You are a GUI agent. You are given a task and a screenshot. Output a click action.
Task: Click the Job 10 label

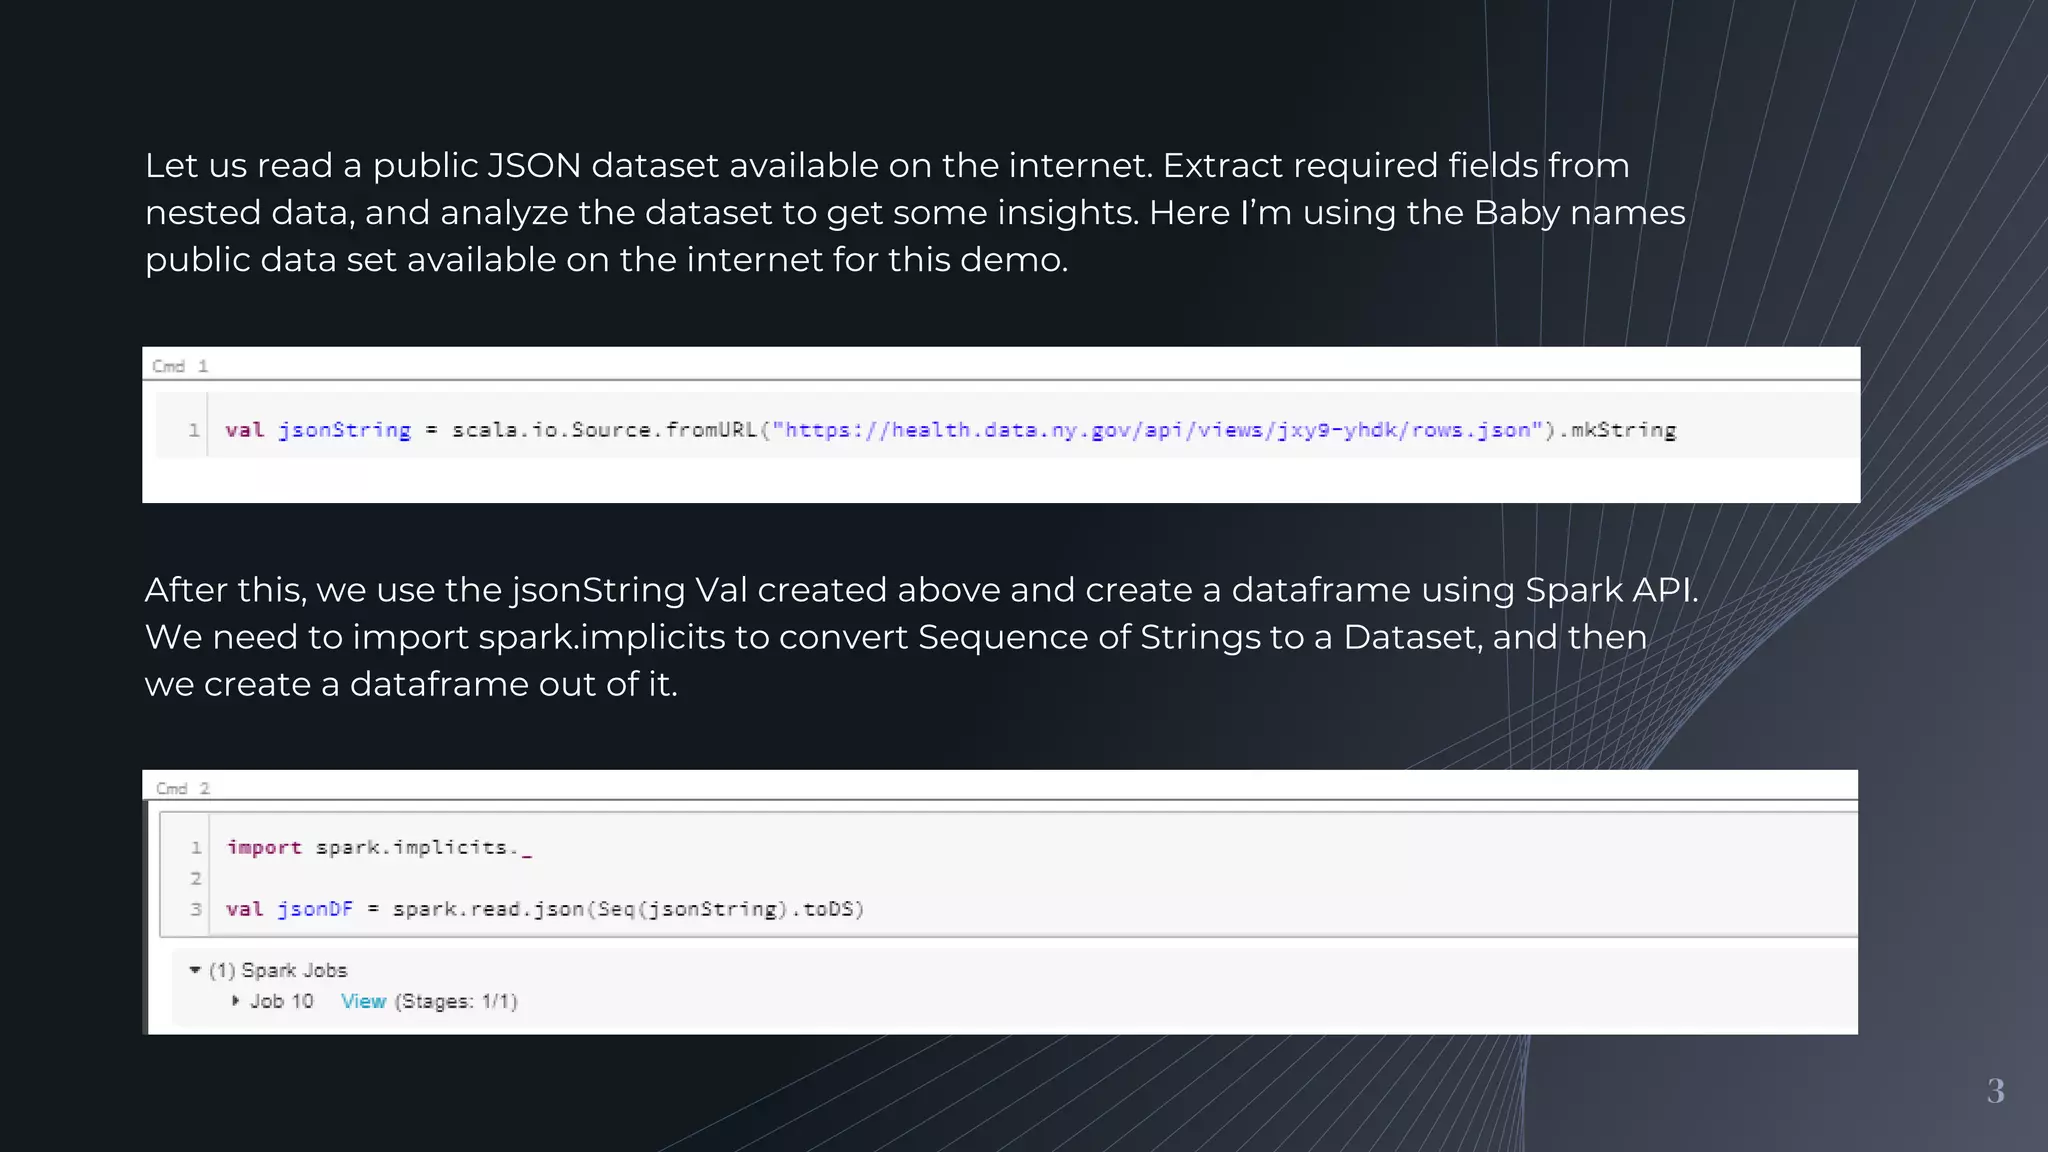pyautogui.click(x=281, y=1001)
